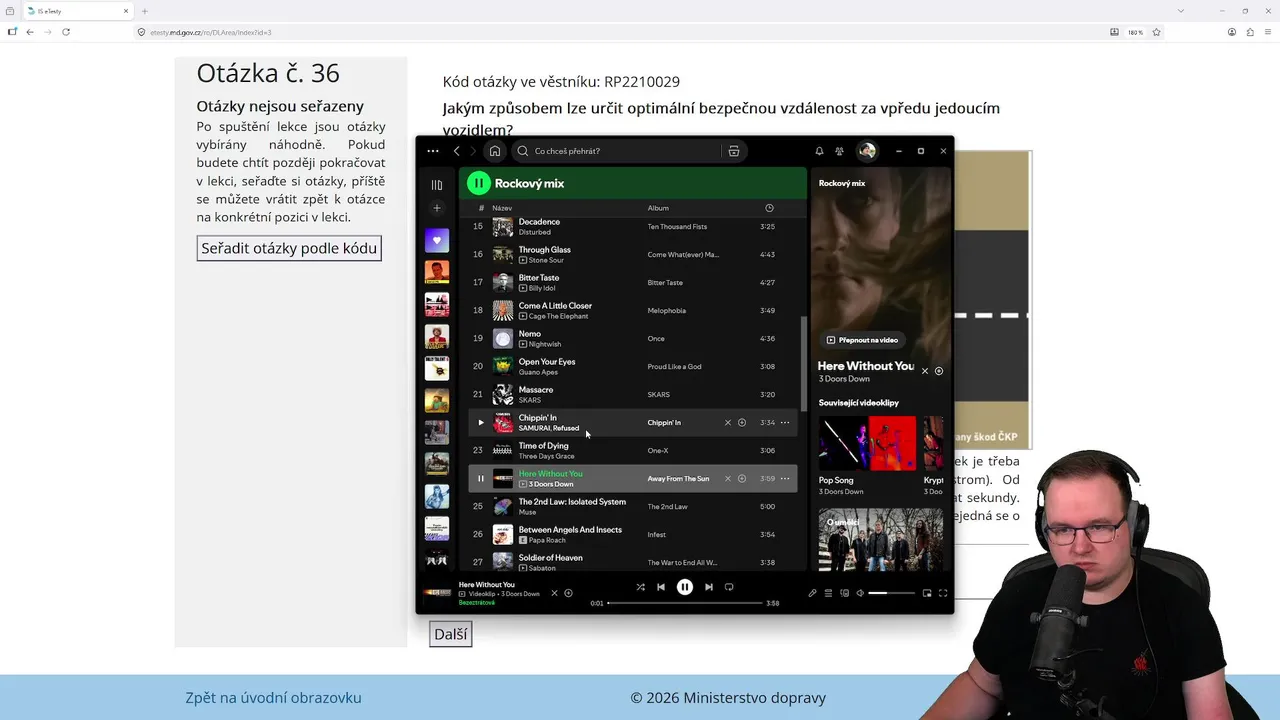The image size is (1280, 720).
Task: Create a new playlist with the plus icon
Action: click(436, 208)
